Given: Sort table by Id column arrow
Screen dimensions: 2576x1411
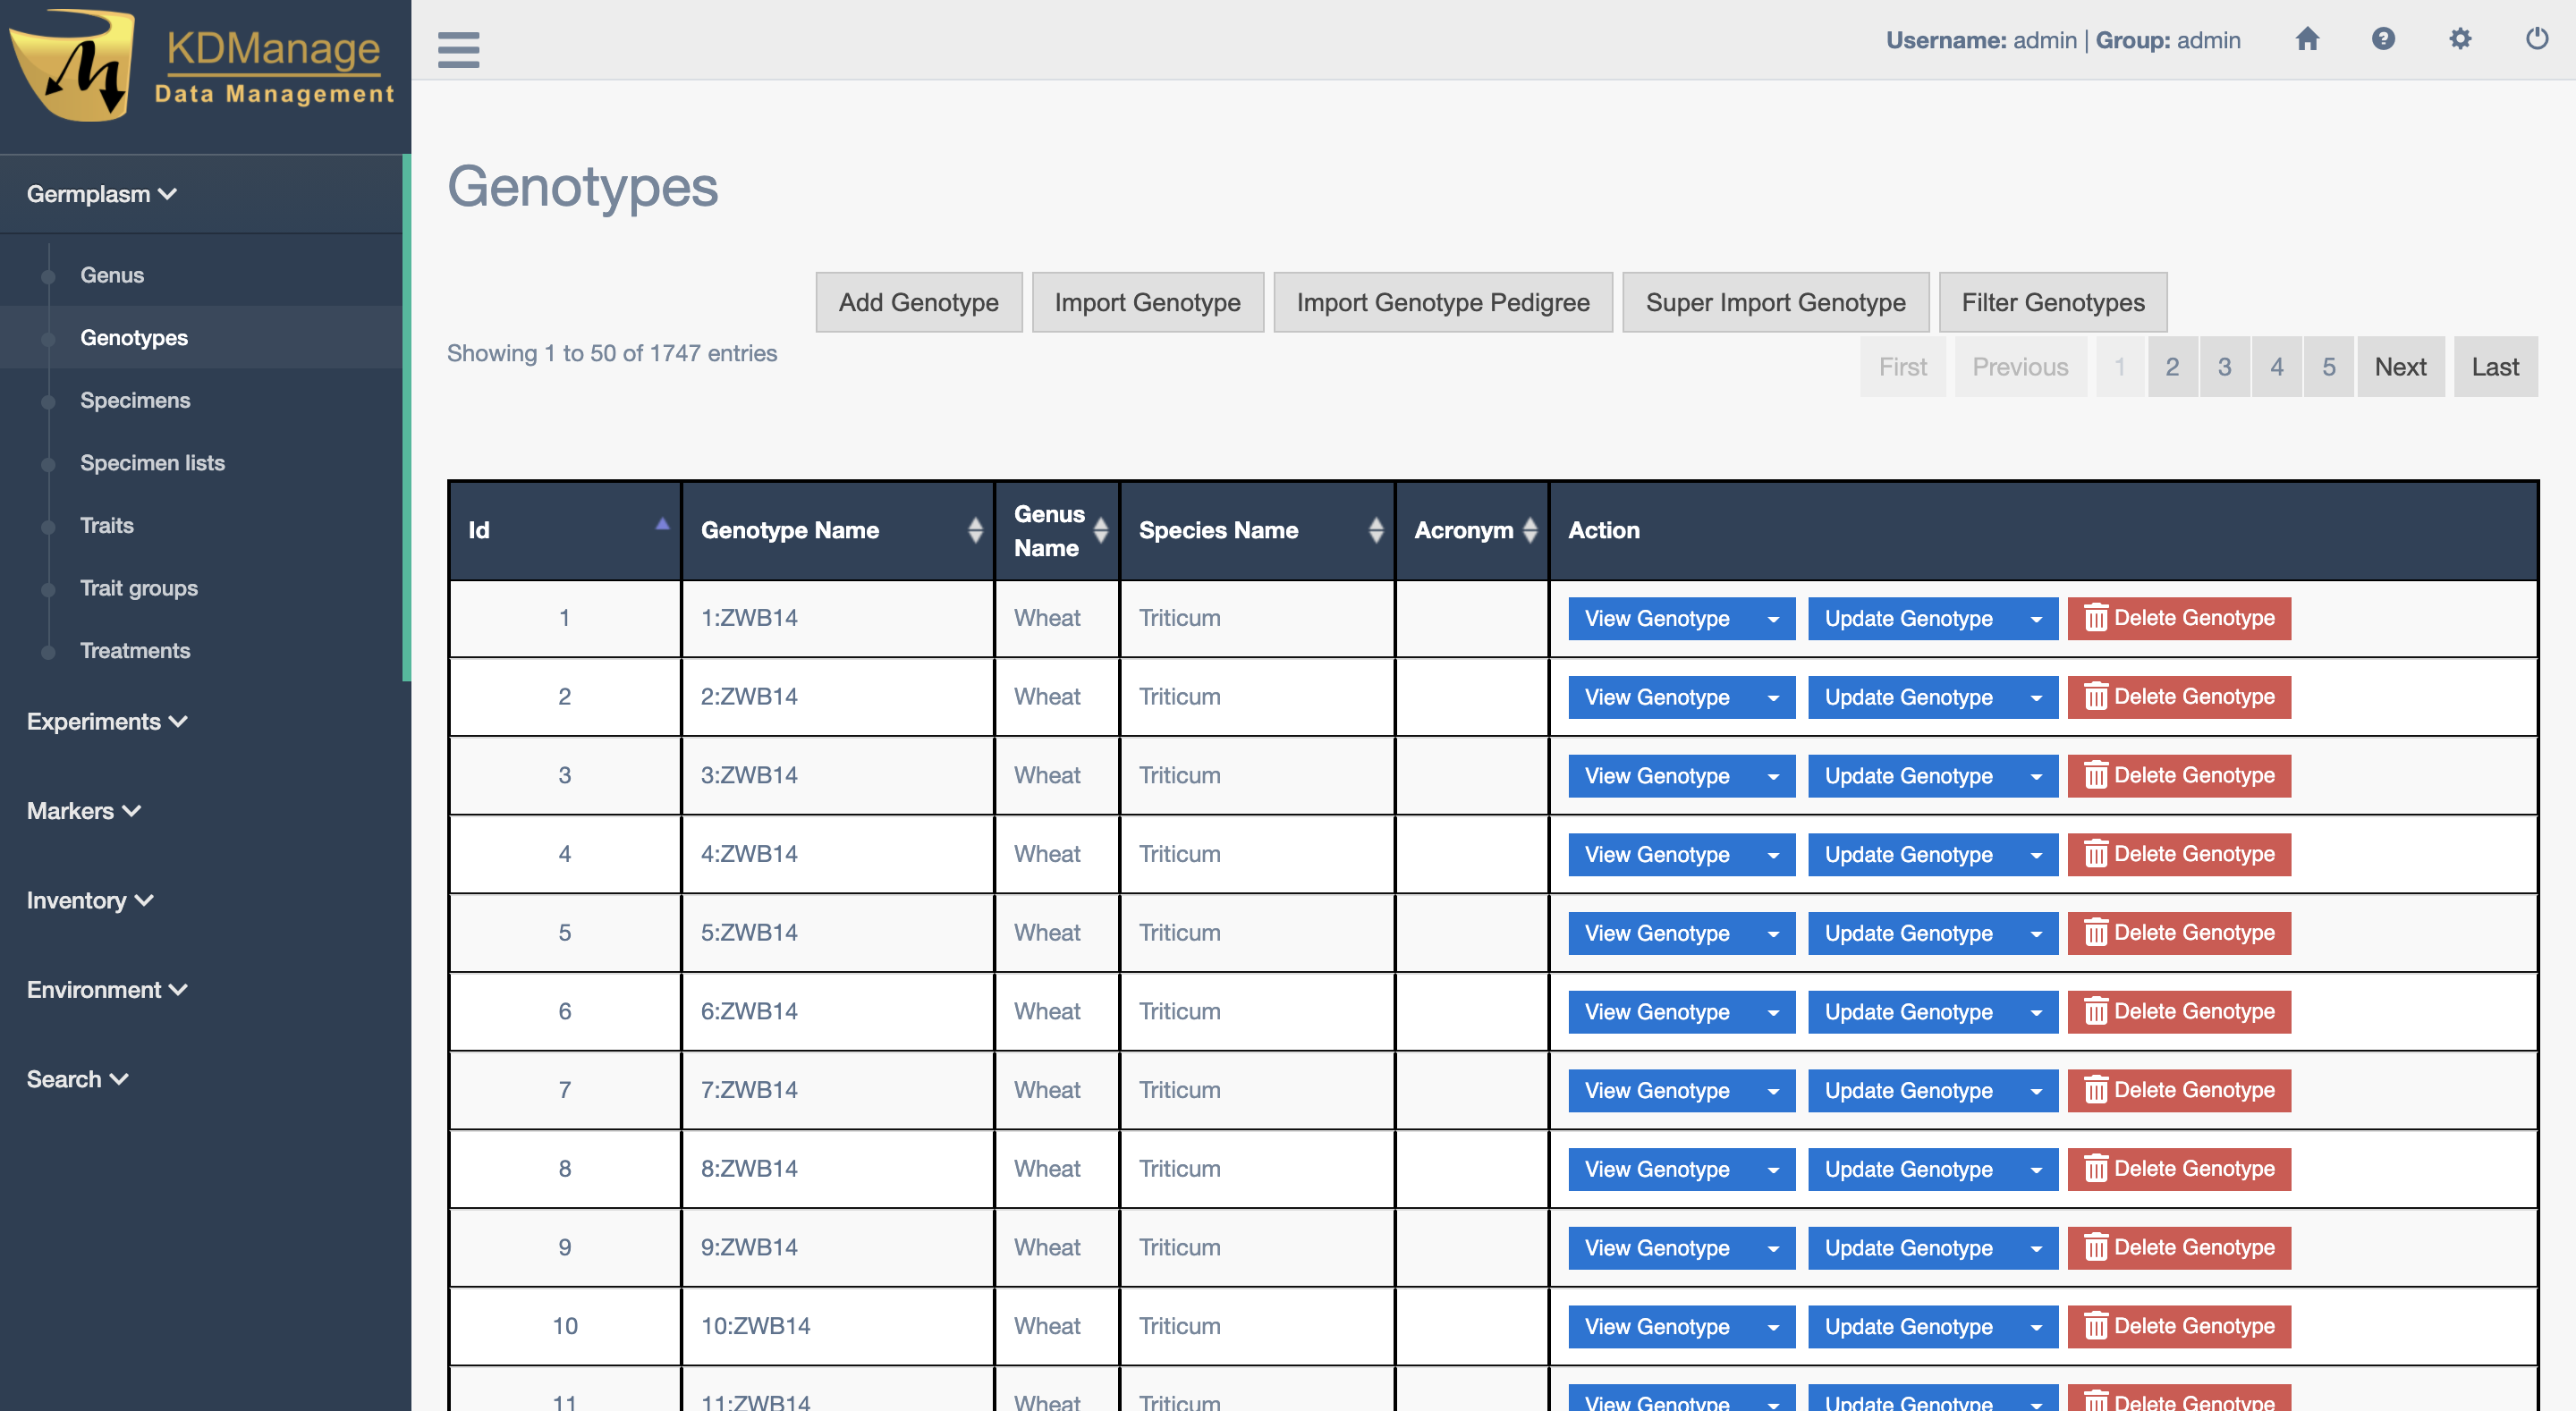Looking at the screenshot, I should pyautogui.click(x=662, y=524).
